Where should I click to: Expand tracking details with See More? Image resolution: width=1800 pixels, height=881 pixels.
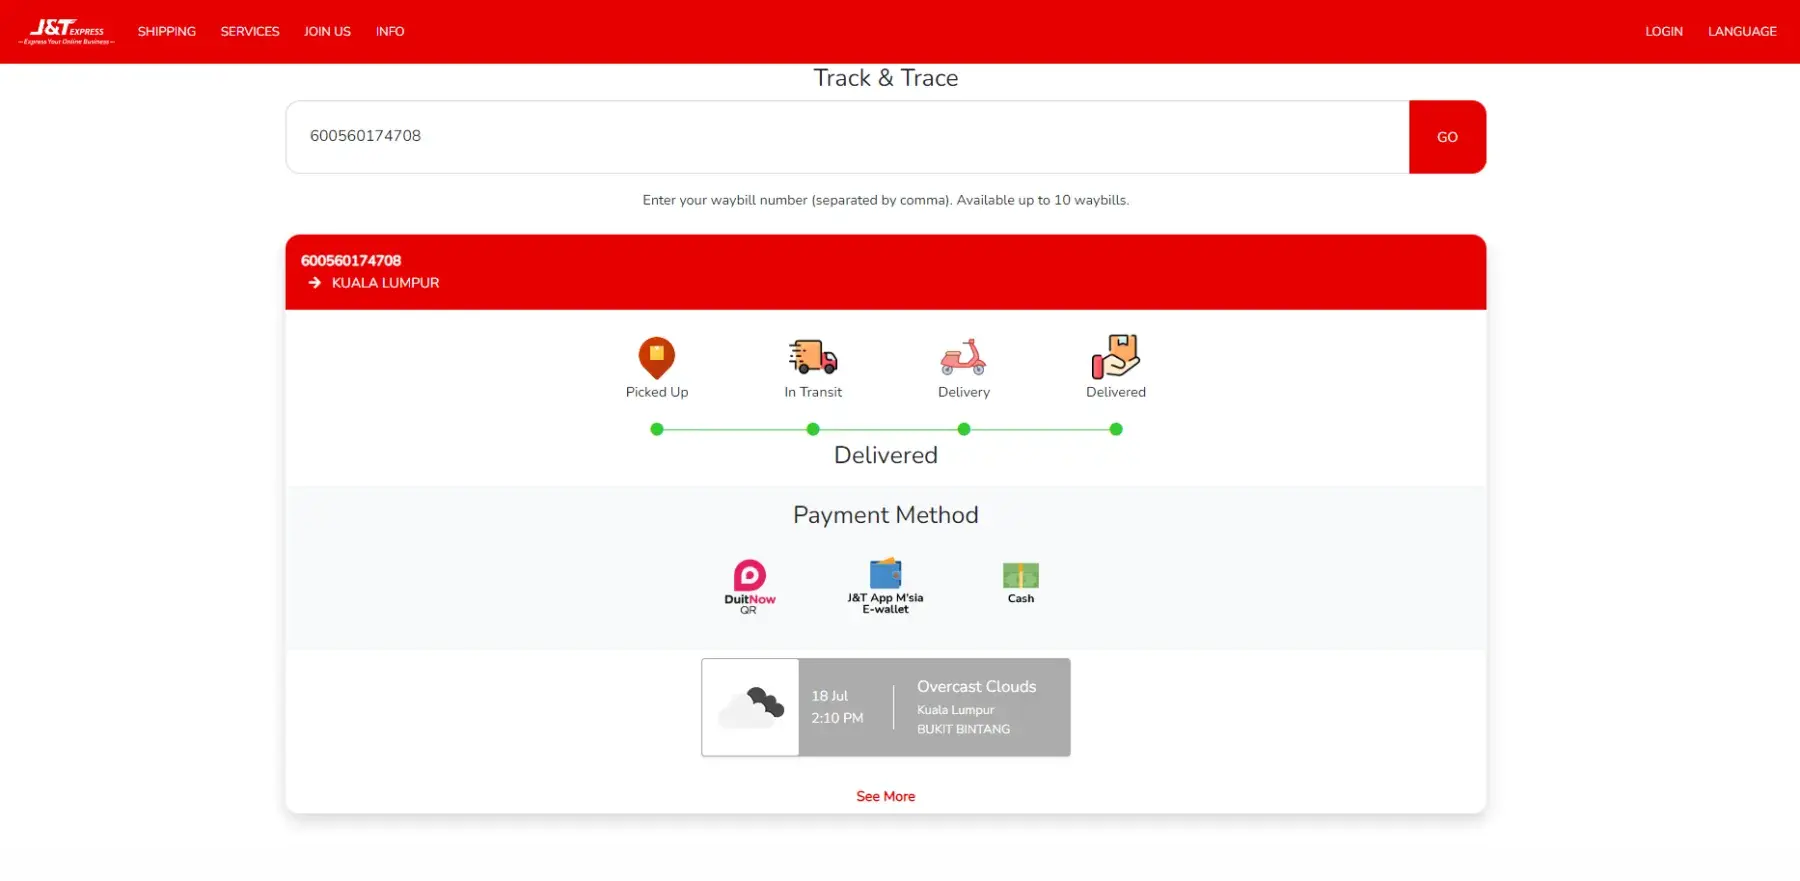pyautogui.click(x=886, y=796)
